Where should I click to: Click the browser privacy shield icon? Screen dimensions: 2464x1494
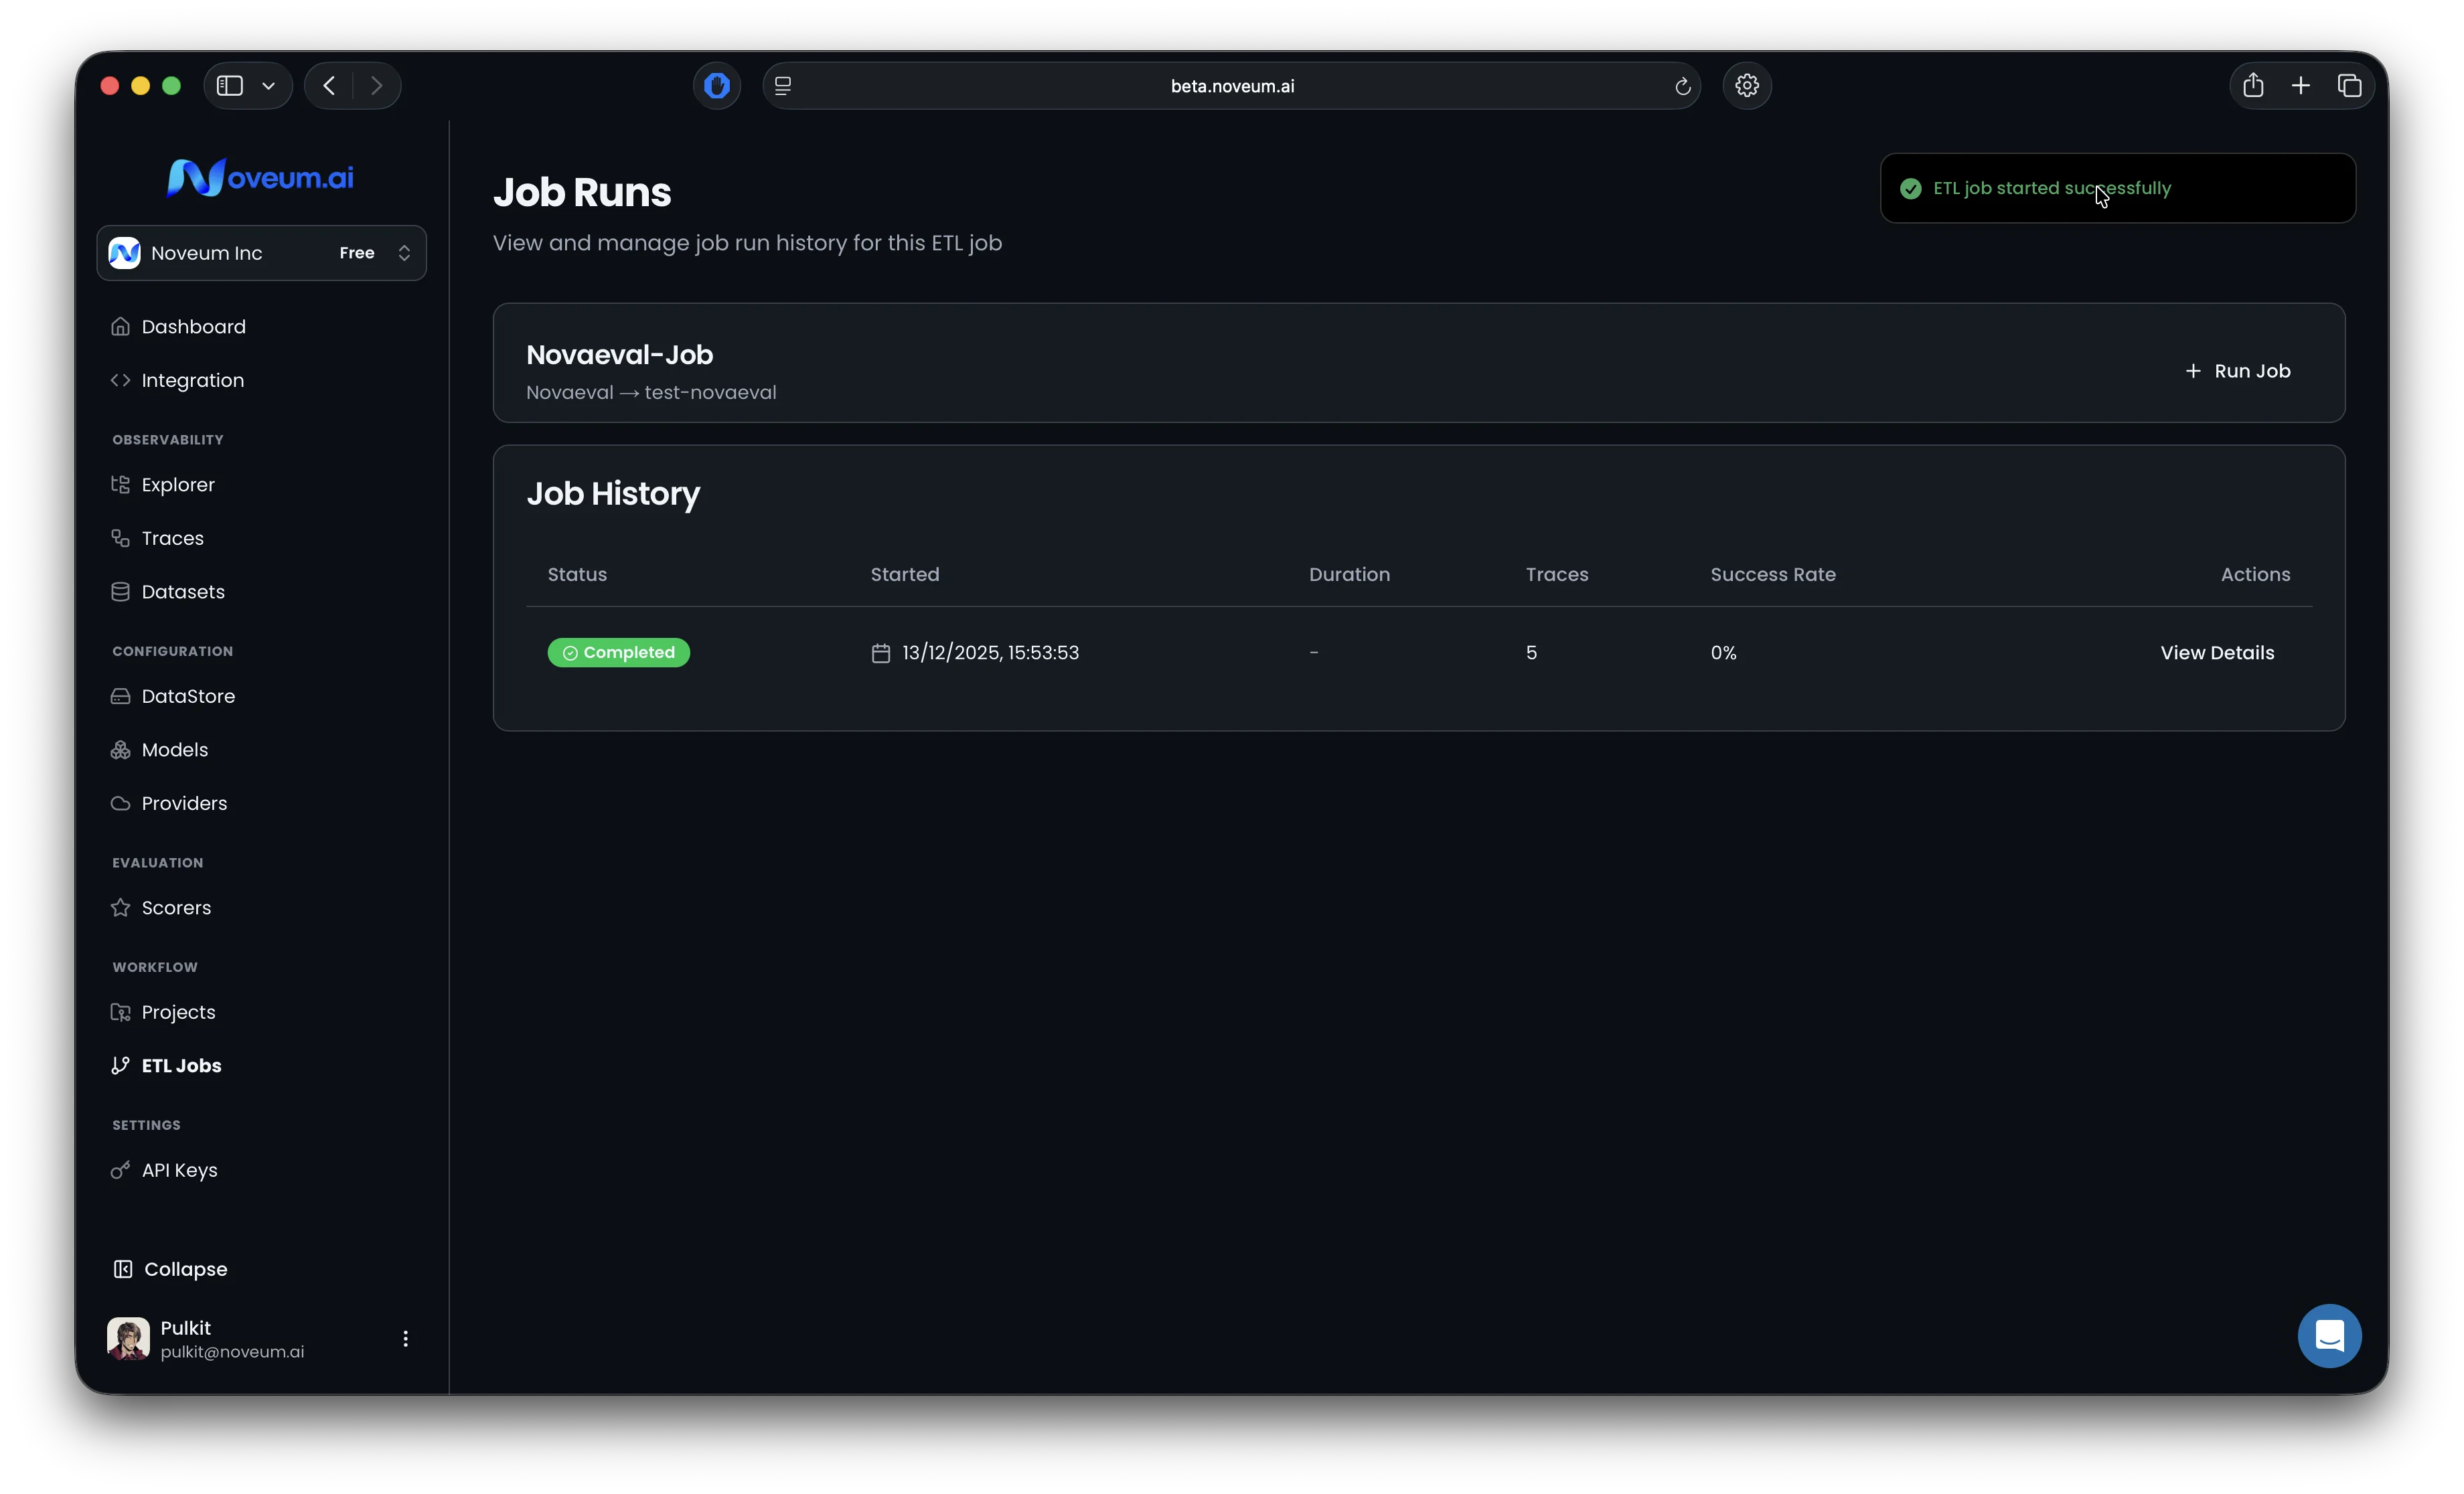[x=716, y=86]
